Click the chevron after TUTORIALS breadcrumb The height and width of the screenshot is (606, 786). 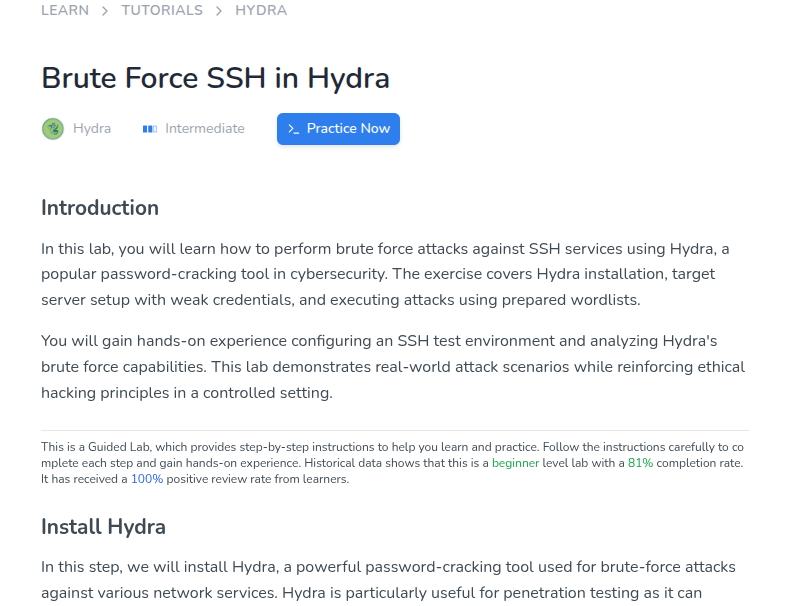tap(219, 11)
